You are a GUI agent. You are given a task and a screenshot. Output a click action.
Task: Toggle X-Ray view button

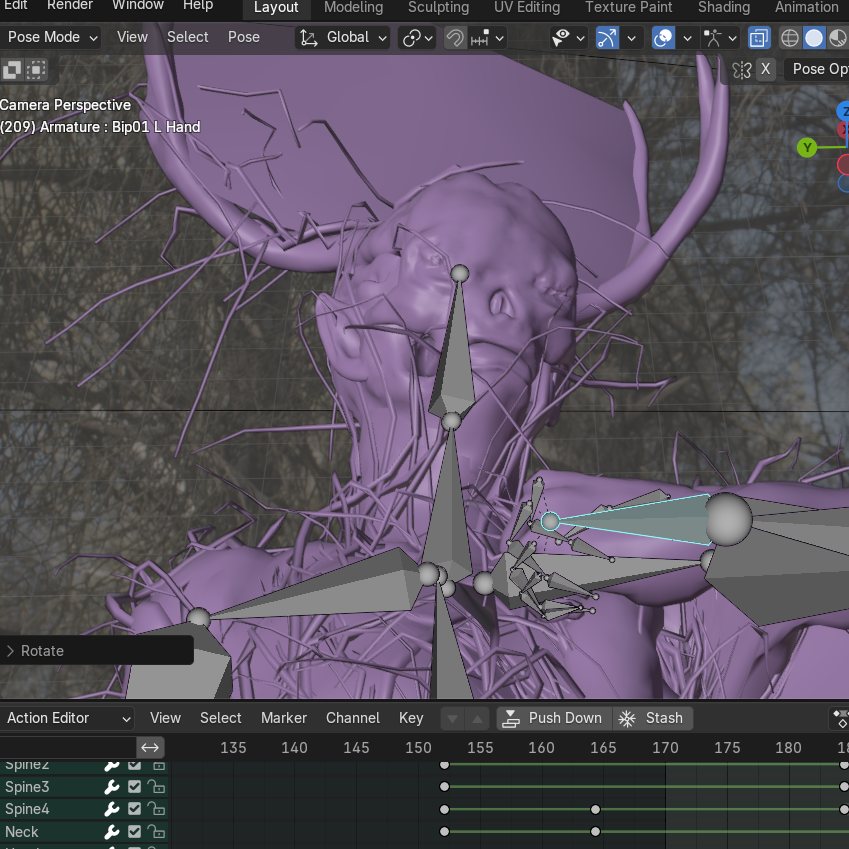point(759,38)
